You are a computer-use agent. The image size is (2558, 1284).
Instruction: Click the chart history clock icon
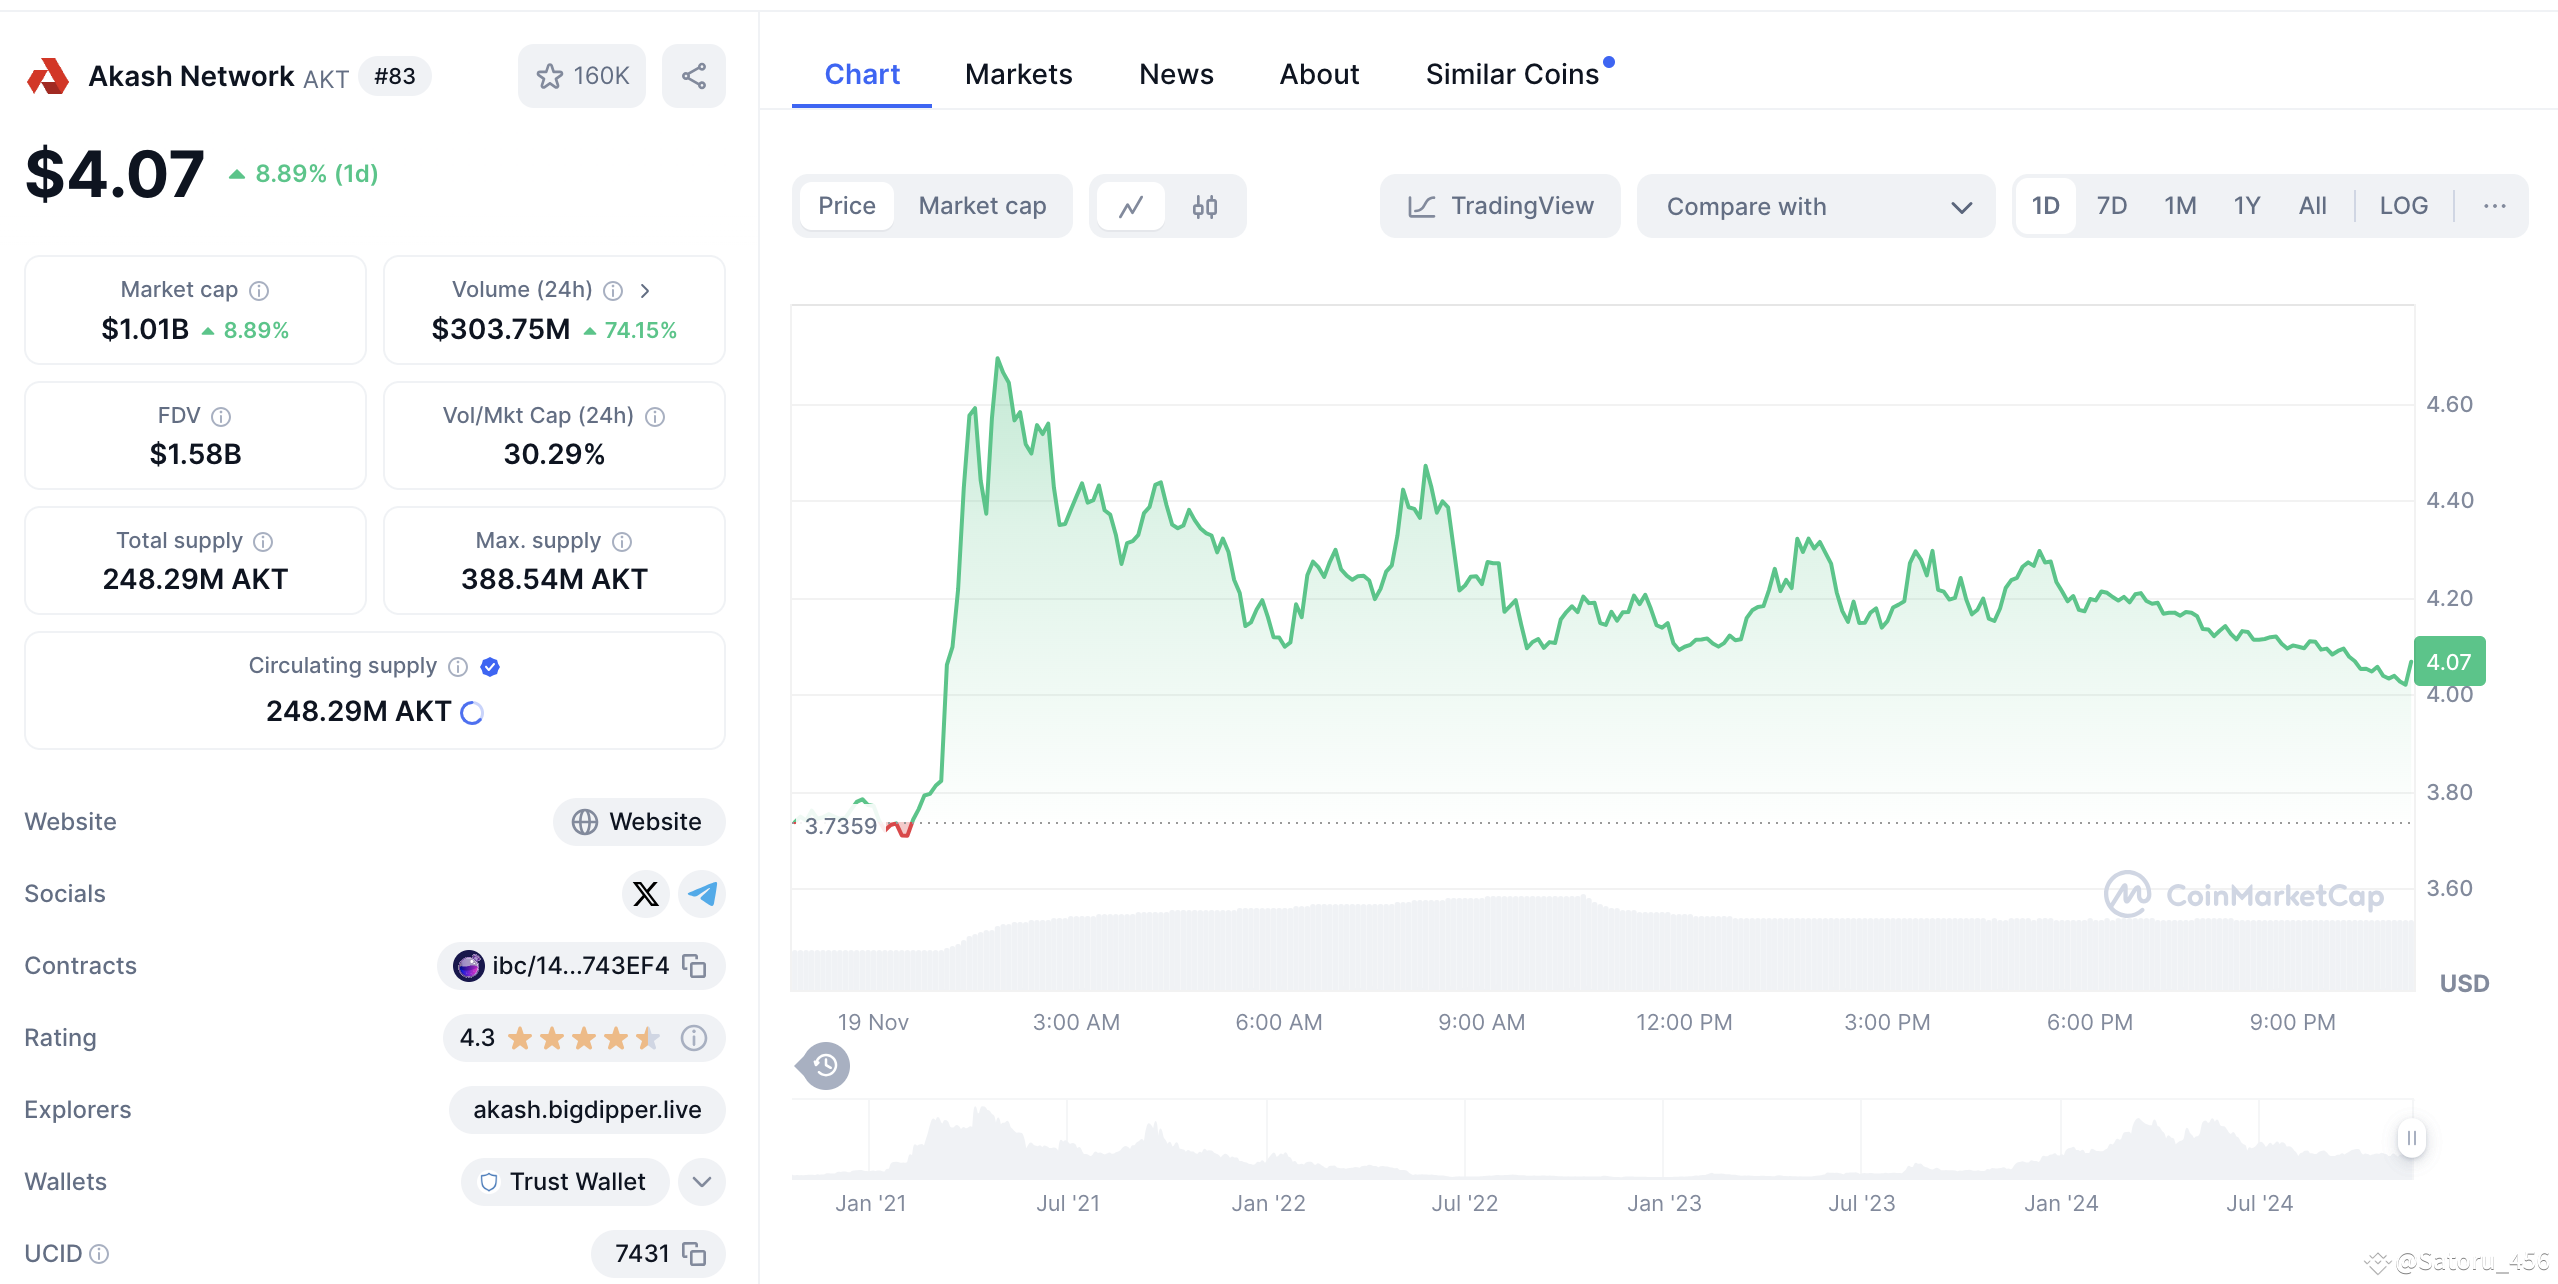tap(825, 1066)
